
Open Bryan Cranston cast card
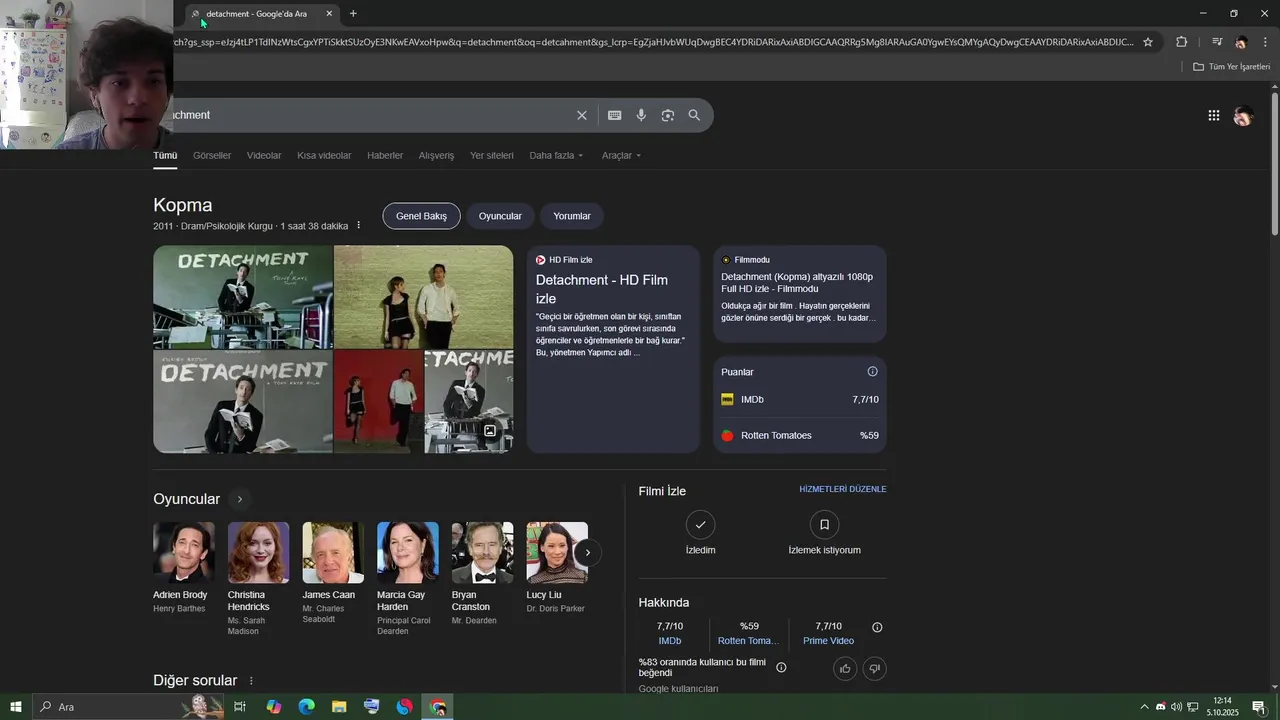pyautogui.click(x=482, y=573)
